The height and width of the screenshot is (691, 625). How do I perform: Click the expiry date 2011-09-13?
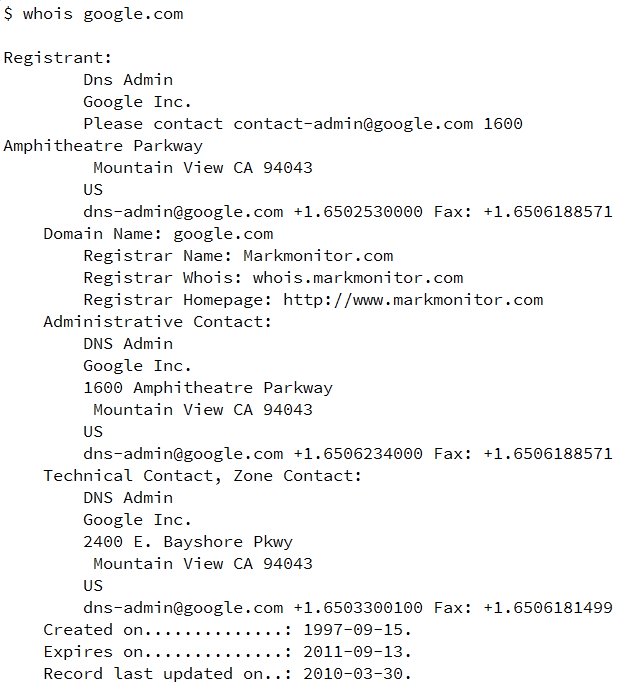click(357, 652)
